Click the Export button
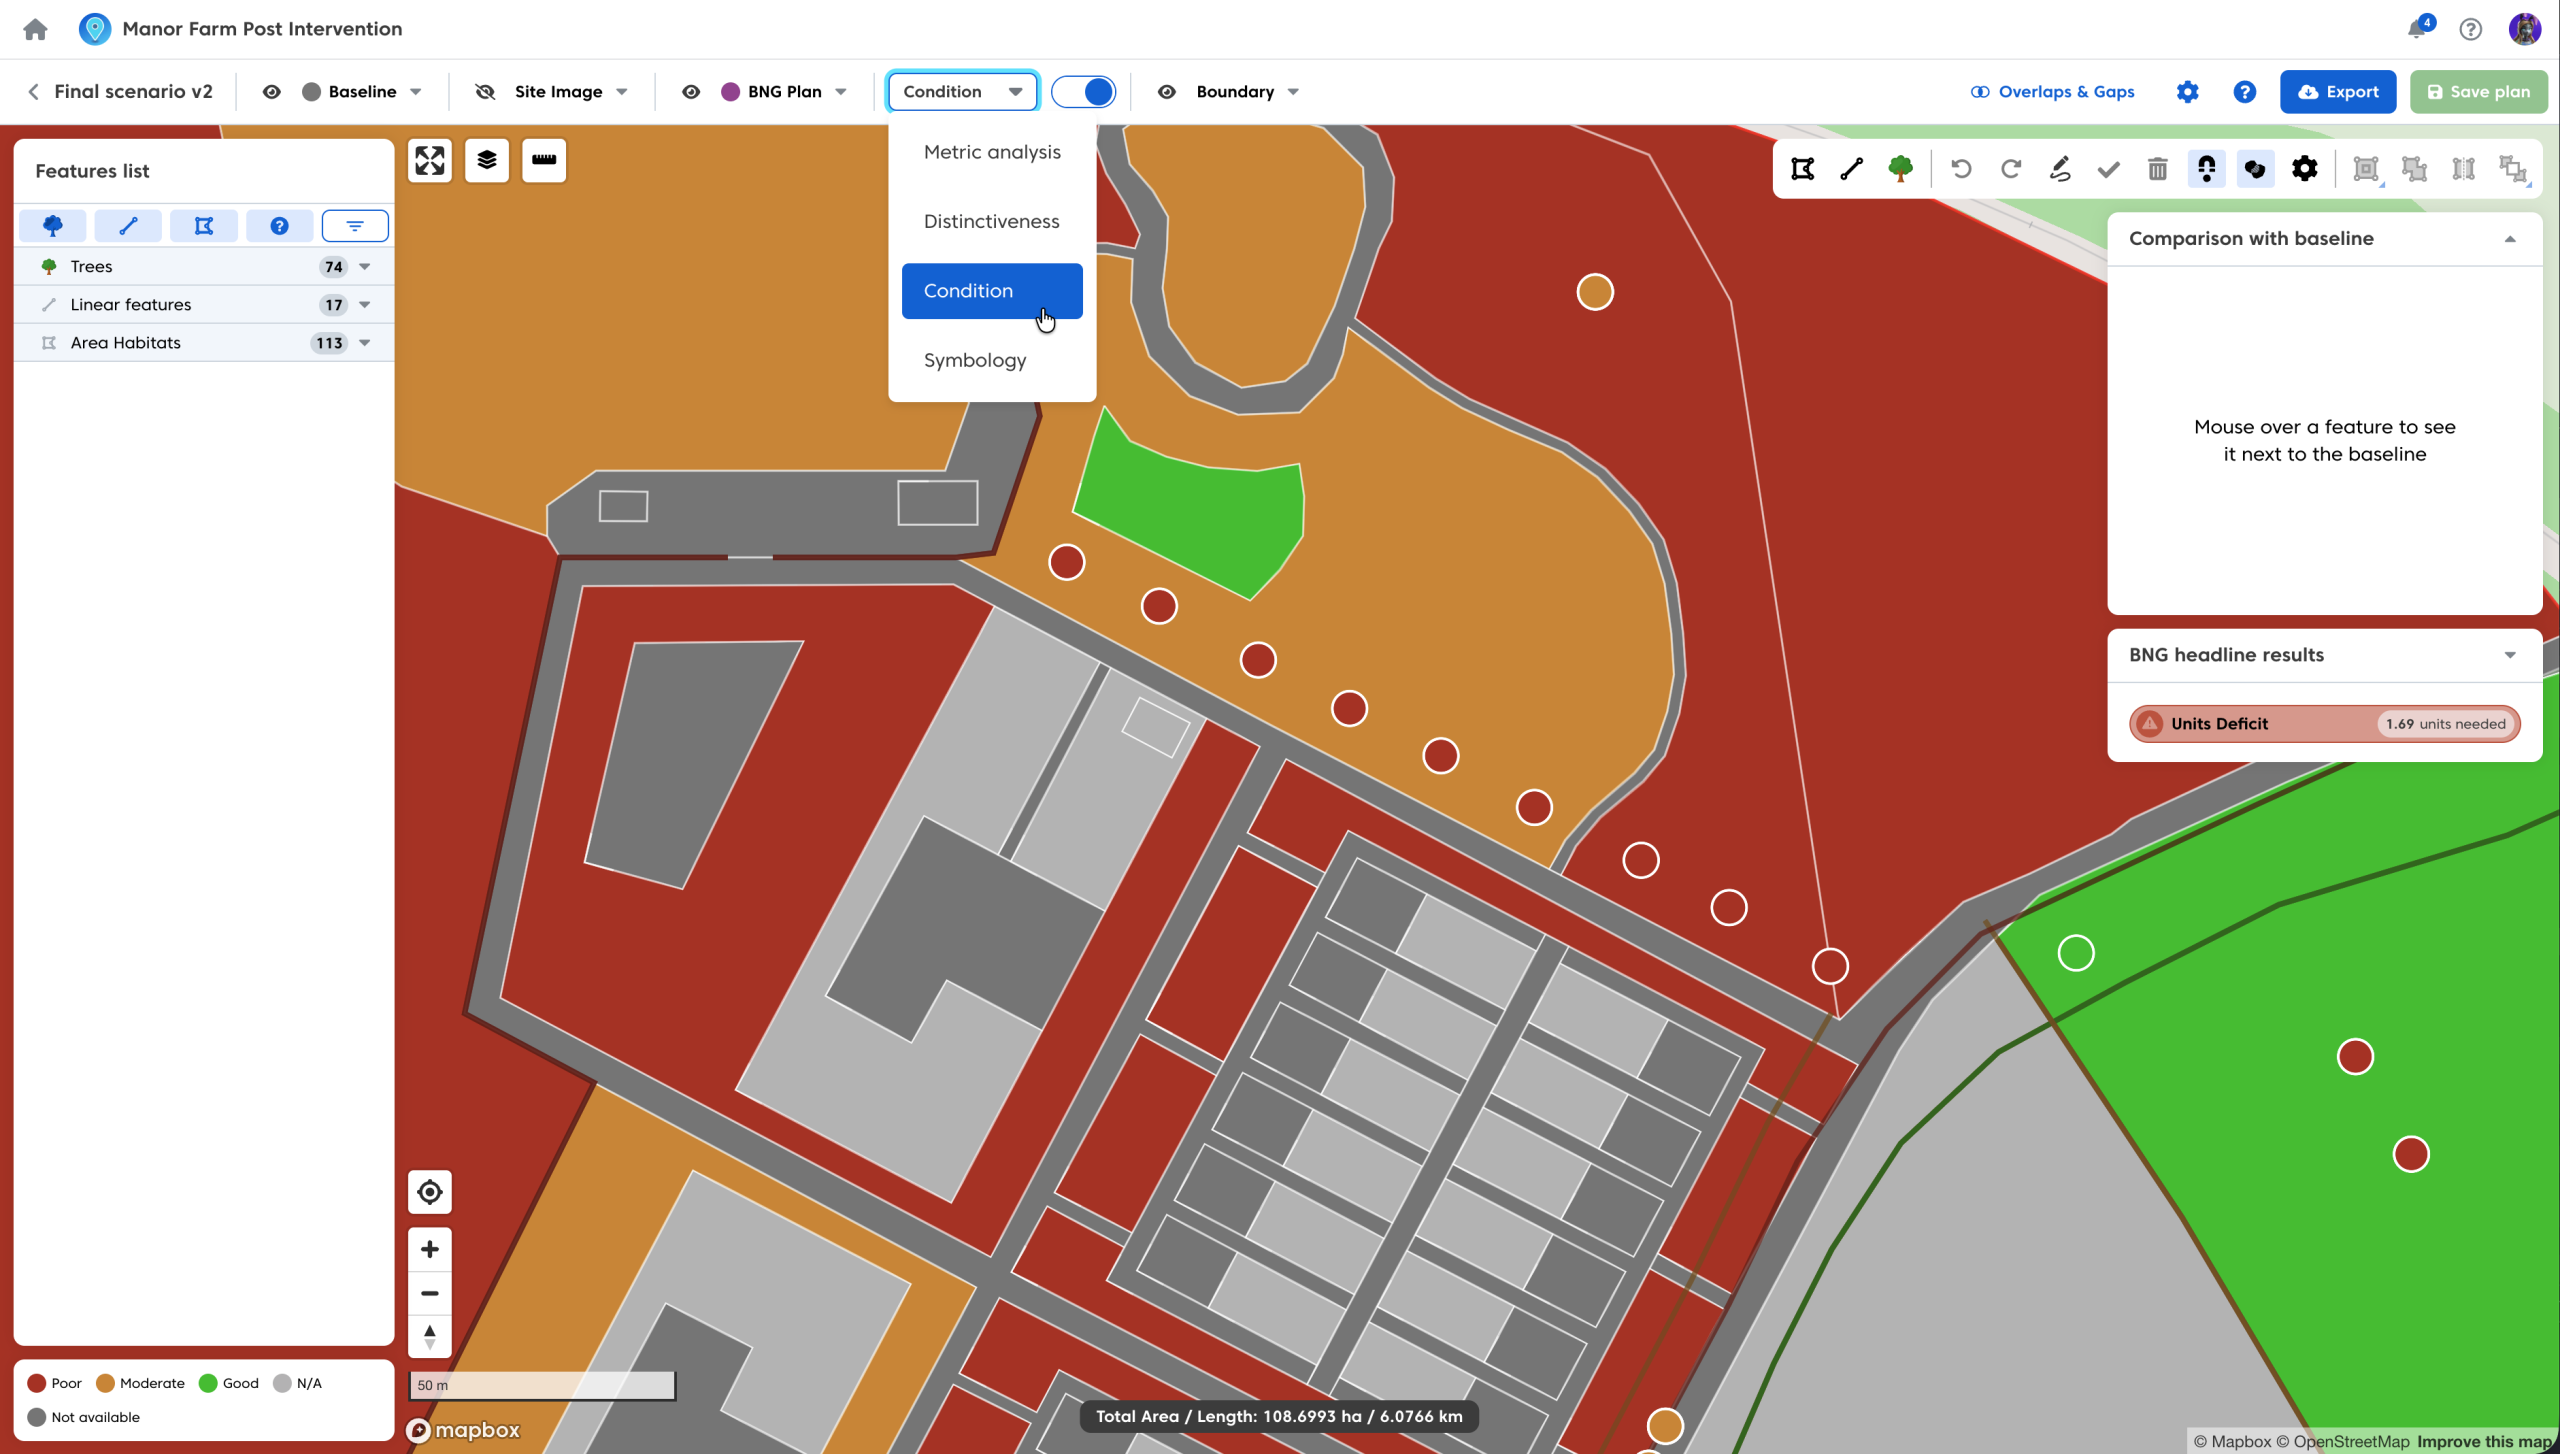2560x1454 pixels. click(x=2337, y=92)
